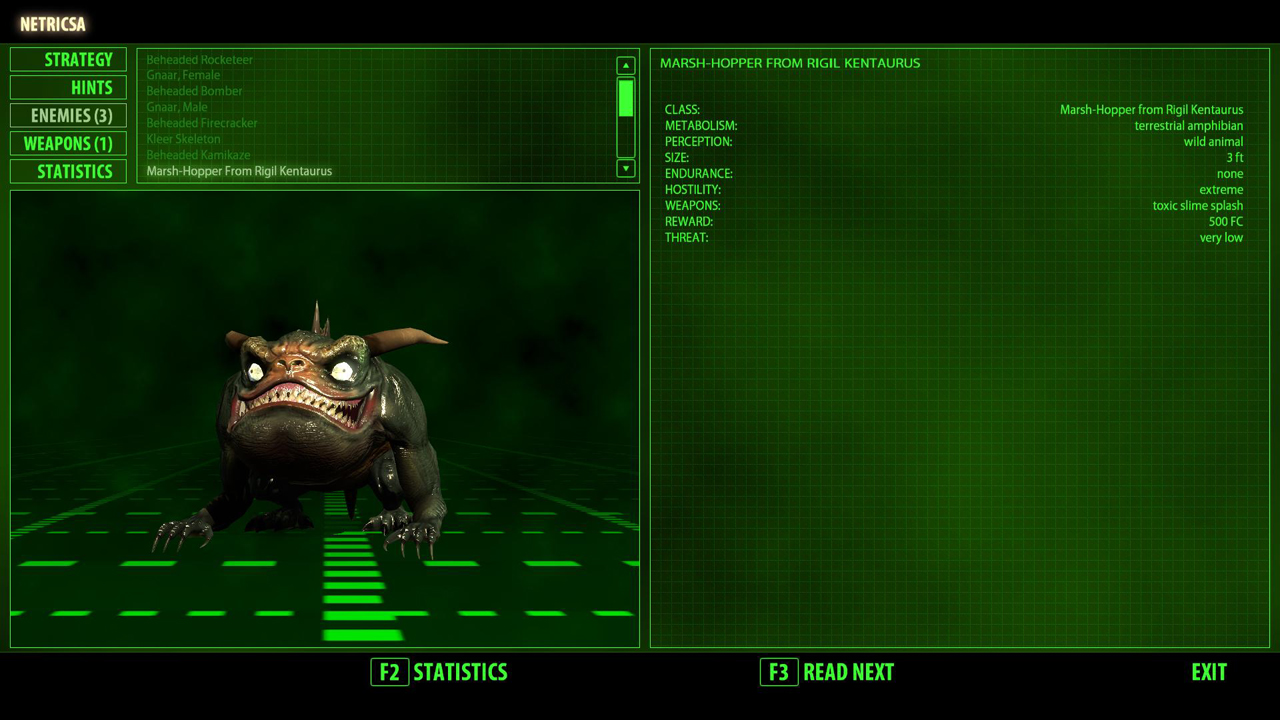
Task: Choose Beheaded Bomber from the list
Action: [x=194, y=91]
